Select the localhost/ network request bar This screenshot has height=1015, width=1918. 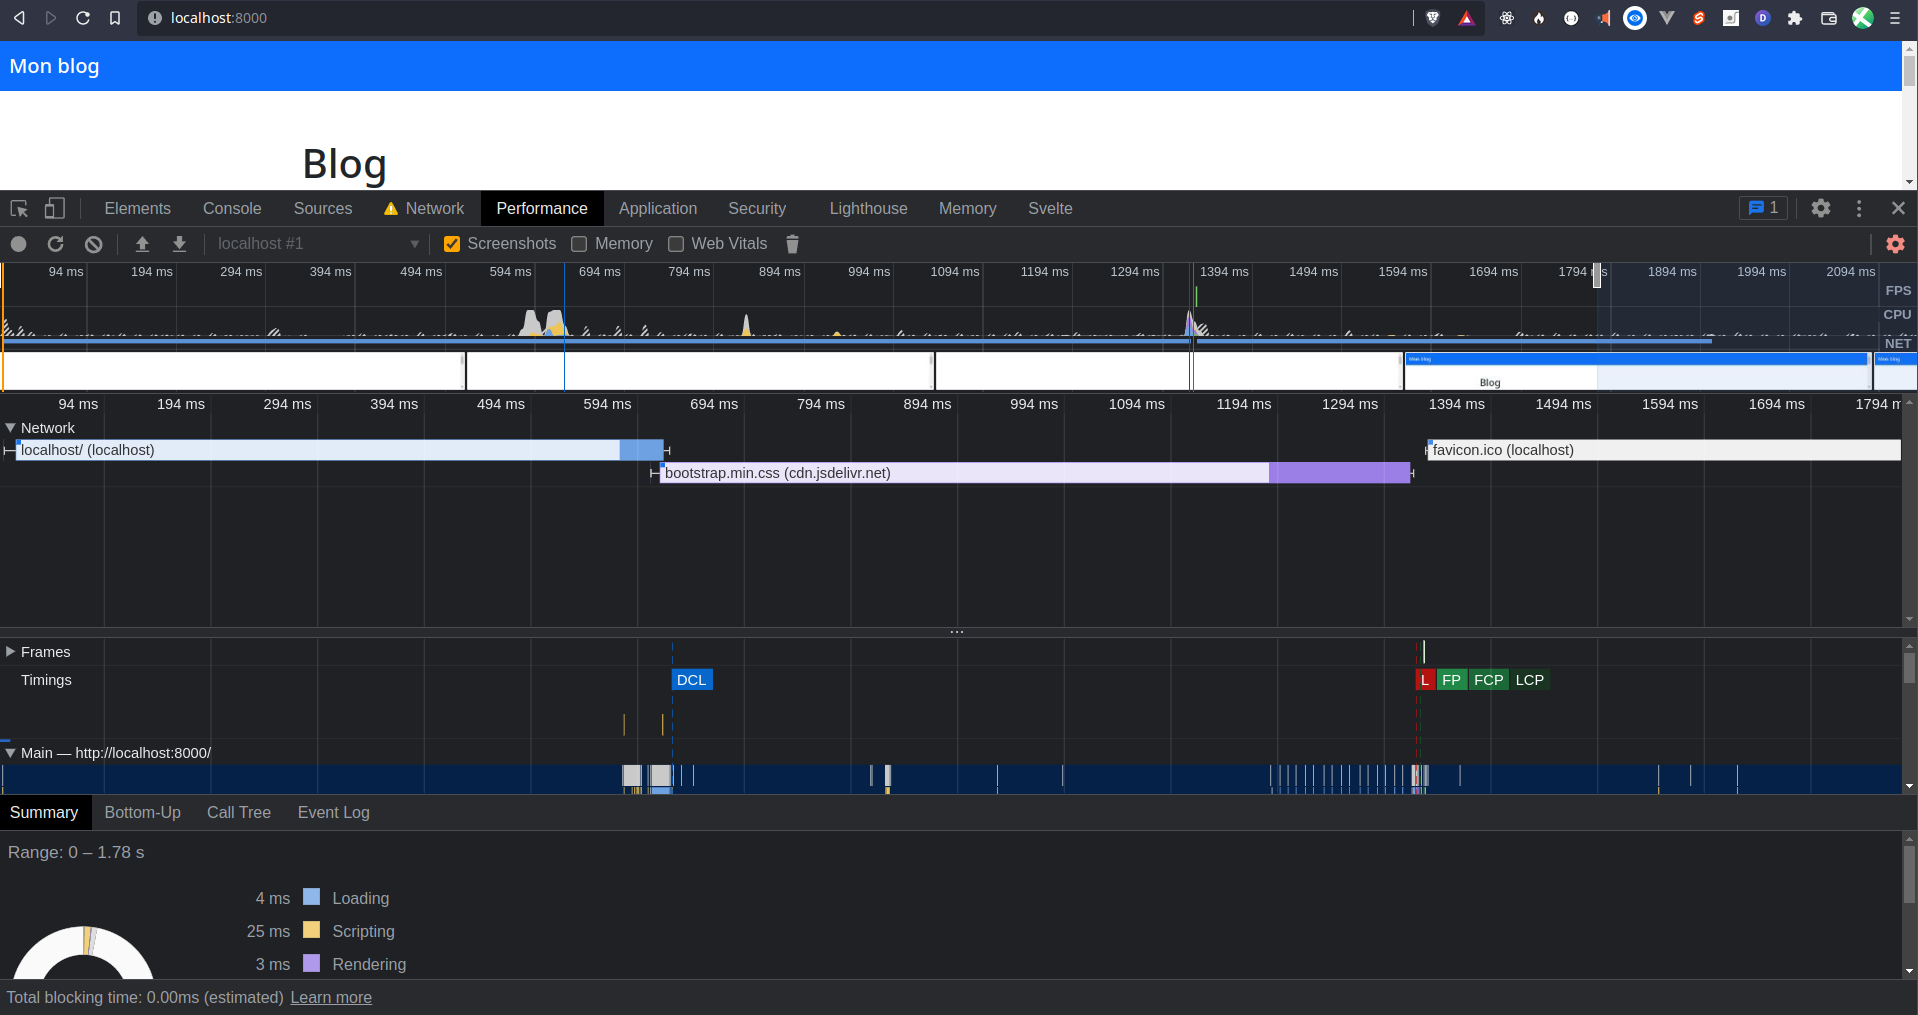[340, 450]
